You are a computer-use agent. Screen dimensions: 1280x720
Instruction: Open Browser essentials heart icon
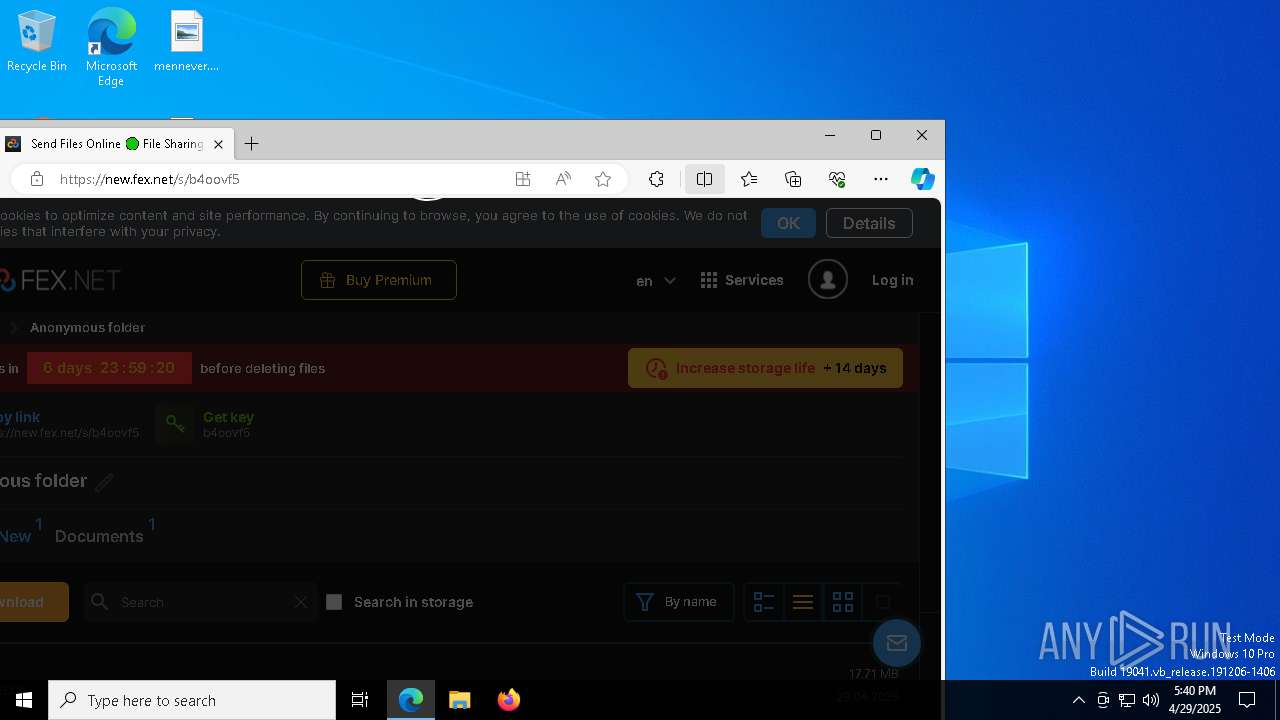click(837, 179)
